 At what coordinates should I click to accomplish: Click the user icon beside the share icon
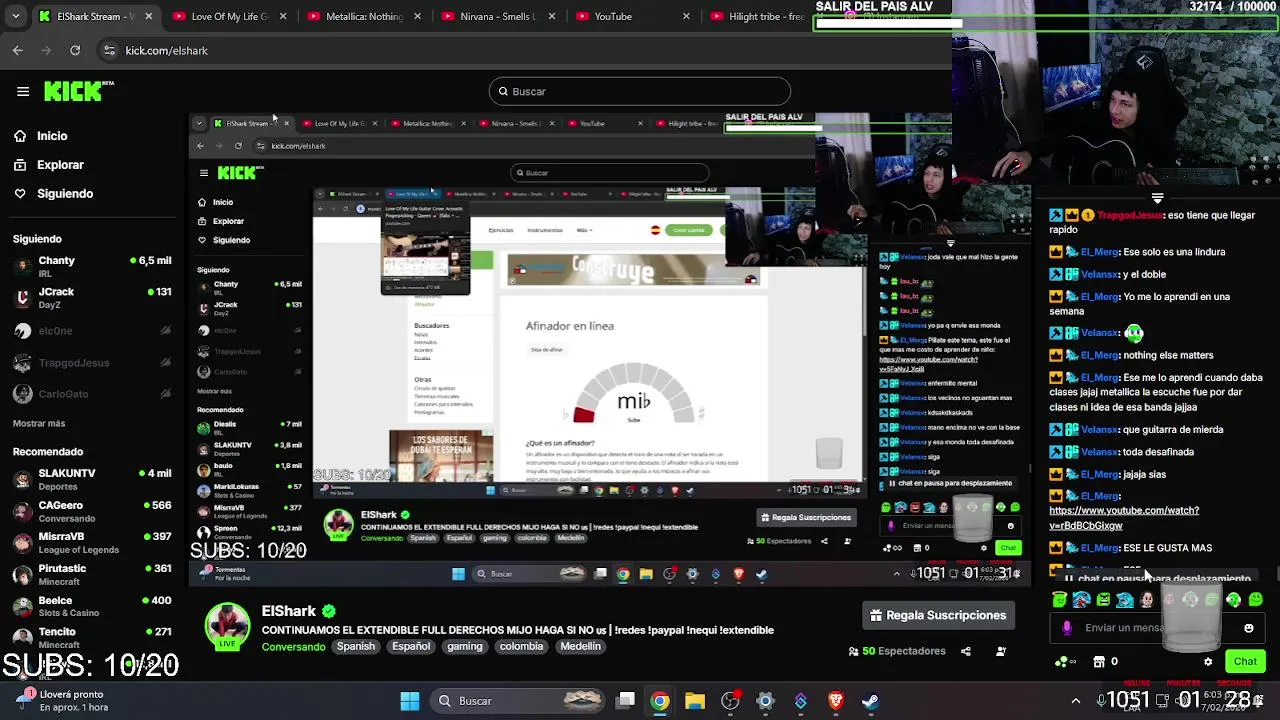pos(1001,651)
